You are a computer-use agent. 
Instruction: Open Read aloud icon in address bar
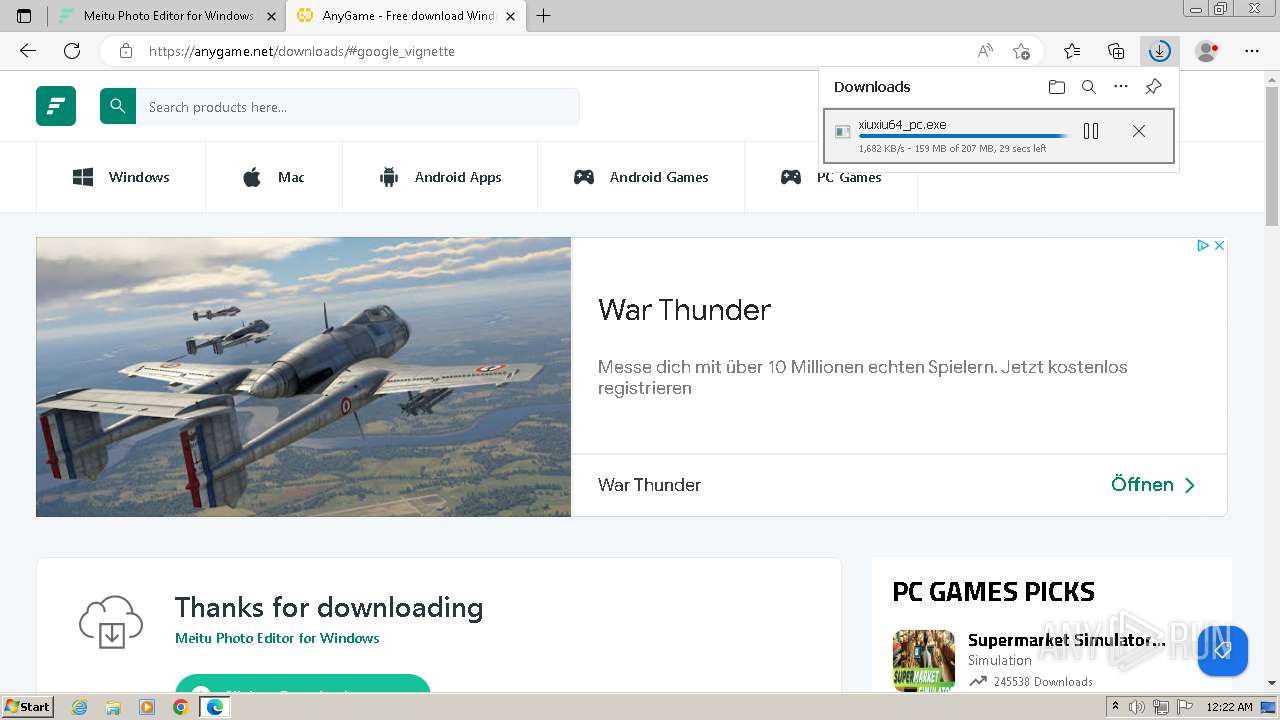(985, 51)
